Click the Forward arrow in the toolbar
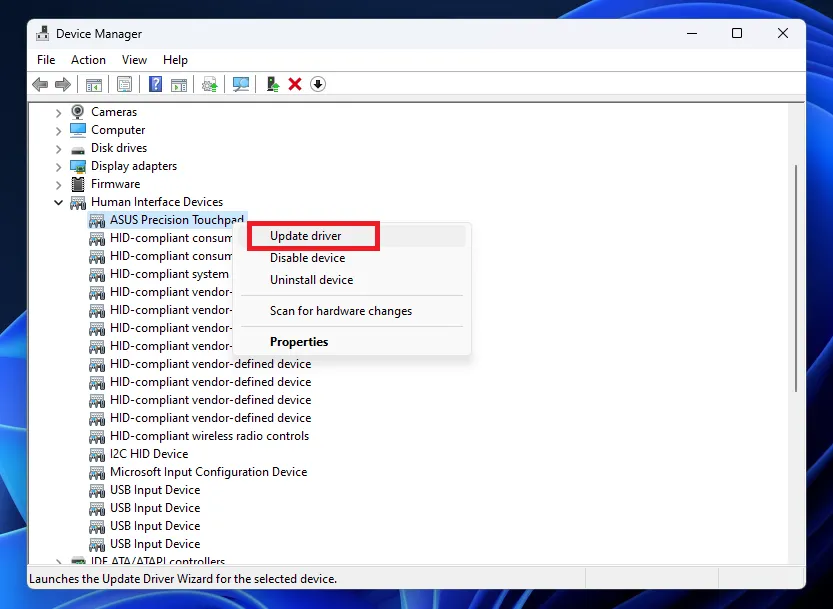The height and width of the screenshot is (609, 833). [63, 84]
